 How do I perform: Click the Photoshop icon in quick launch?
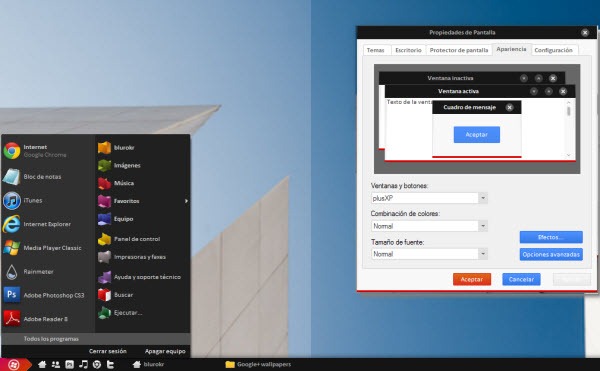tap(69, 364)
